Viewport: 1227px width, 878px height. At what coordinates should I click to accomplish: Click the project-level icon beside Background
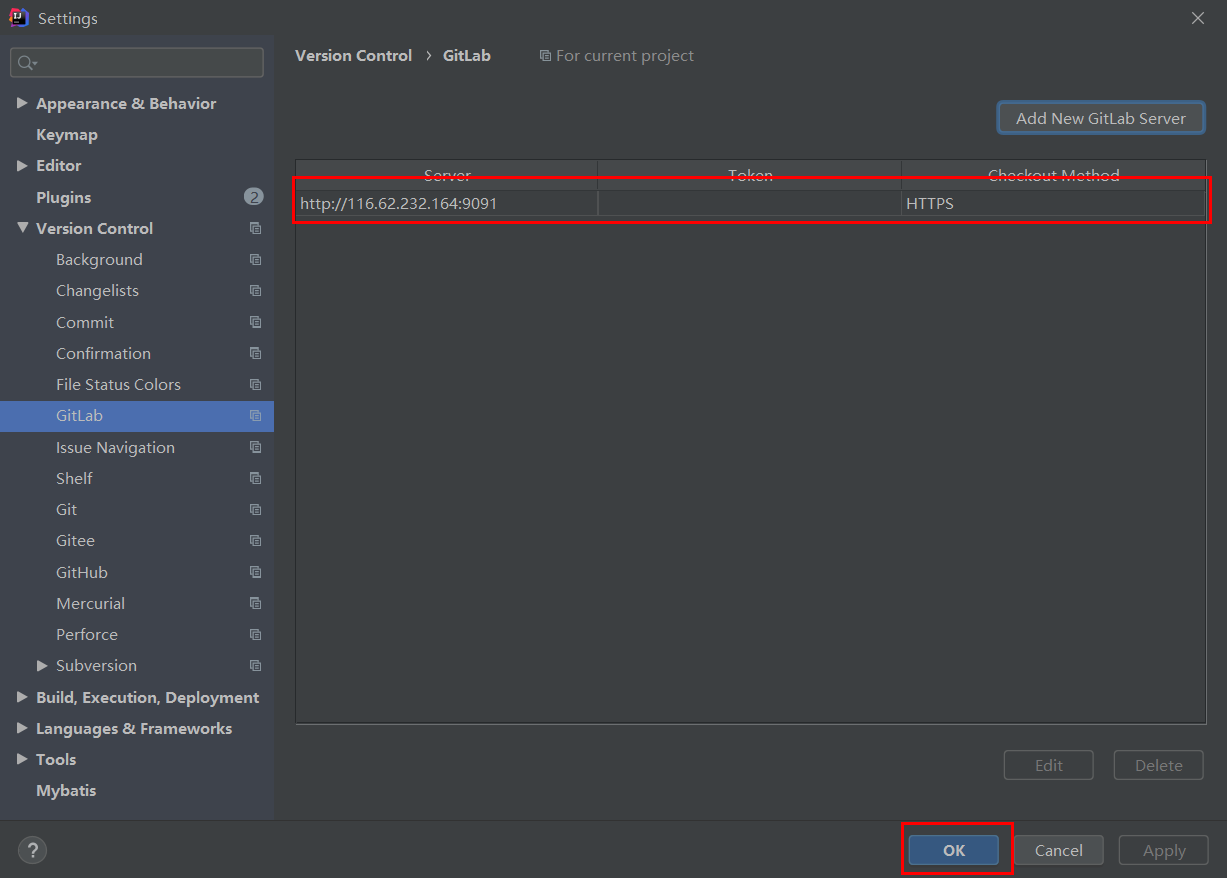click(x=255, y=259)
